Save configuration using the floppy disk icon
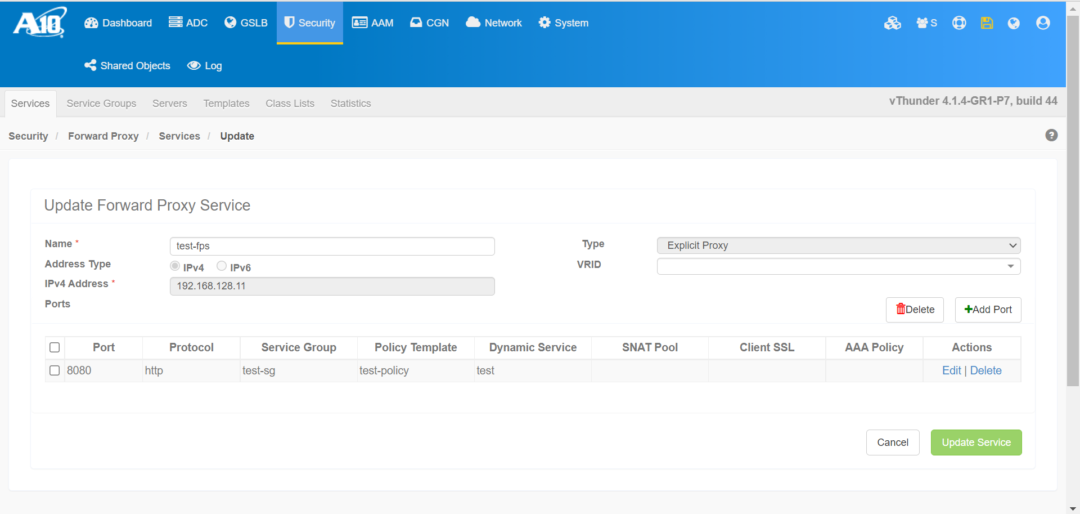This screenshot has height=514, width=1080. (x=987, y=23)
